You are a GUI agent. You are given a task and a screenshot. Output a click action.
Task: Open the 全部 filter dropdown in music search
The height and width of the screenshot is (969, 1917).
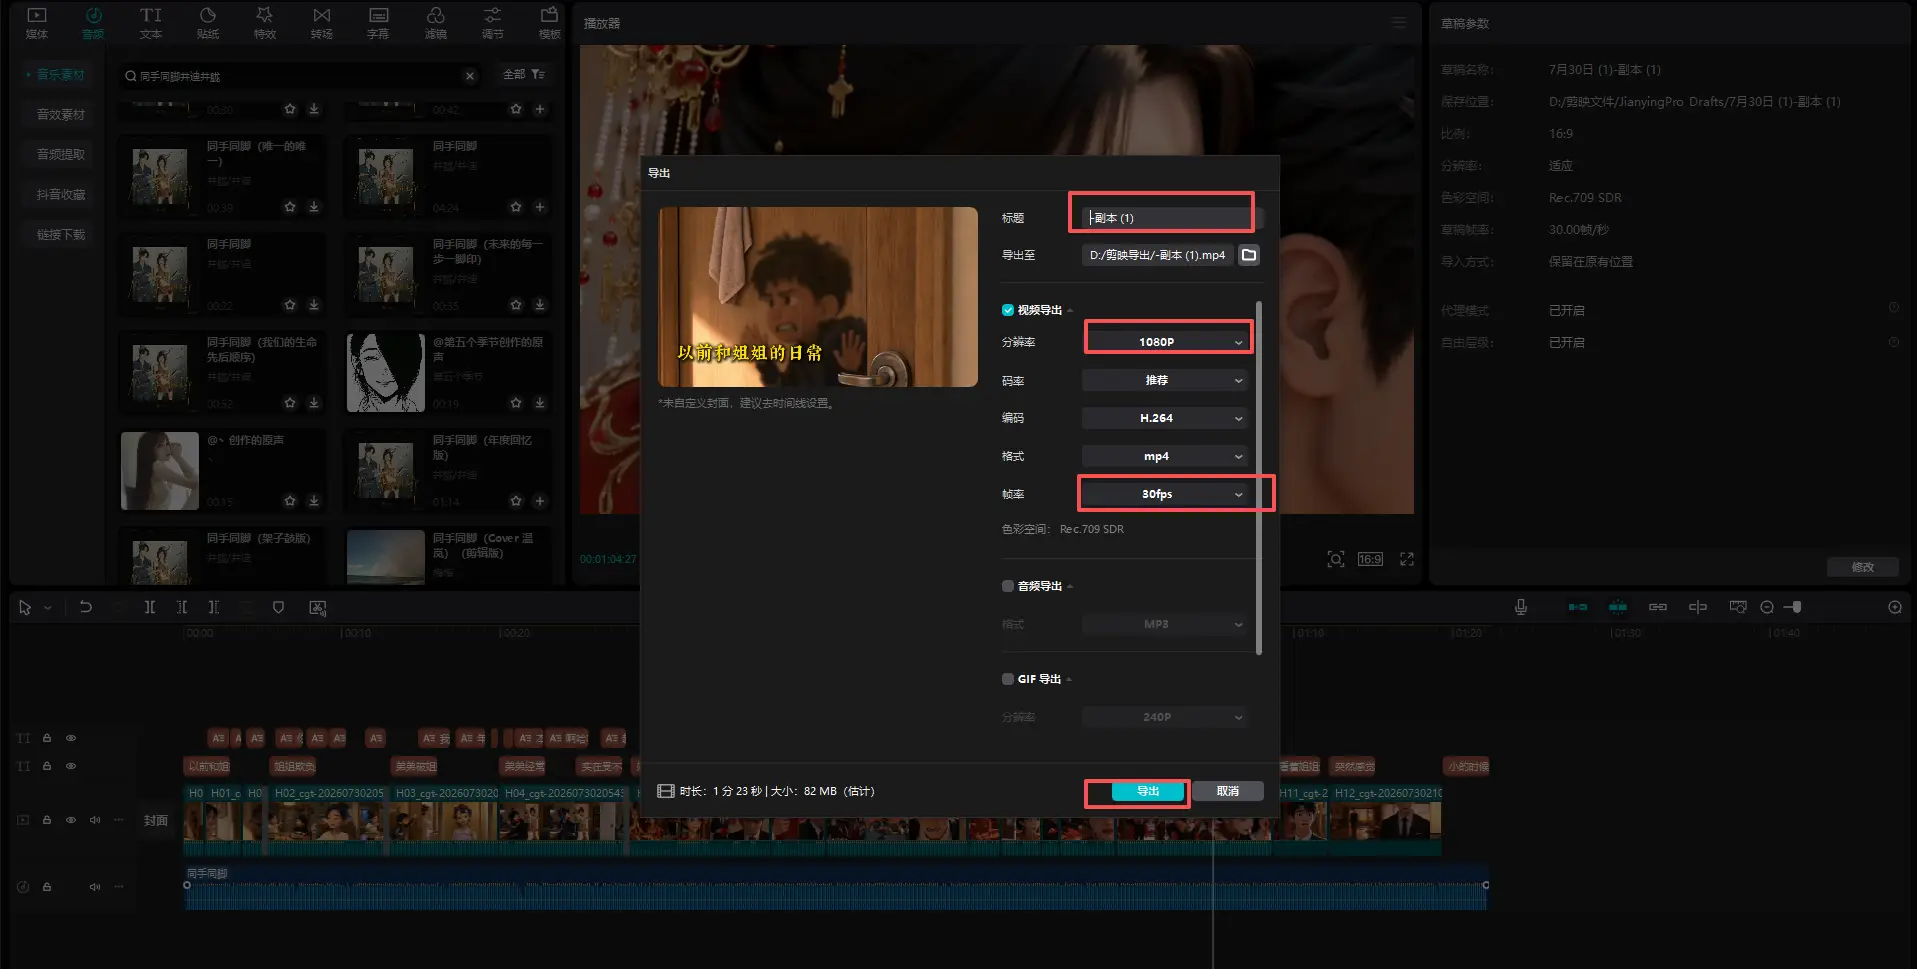coord(523,75)
